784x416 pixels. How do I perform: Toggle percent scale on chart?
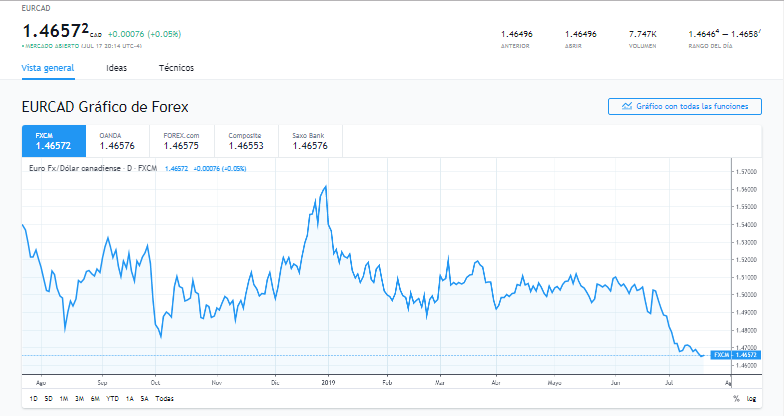point(736,398)
